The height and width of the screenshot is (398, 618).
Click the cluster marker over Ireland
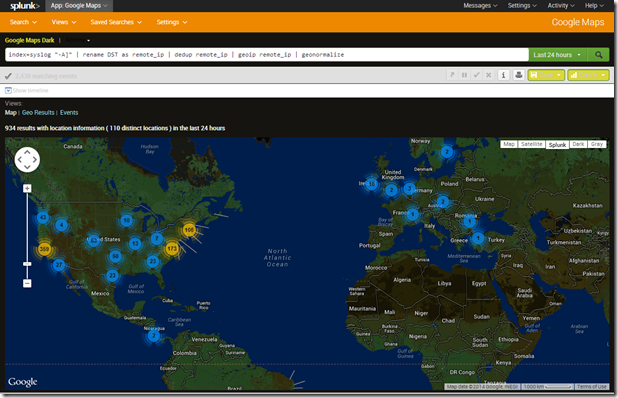372,184
